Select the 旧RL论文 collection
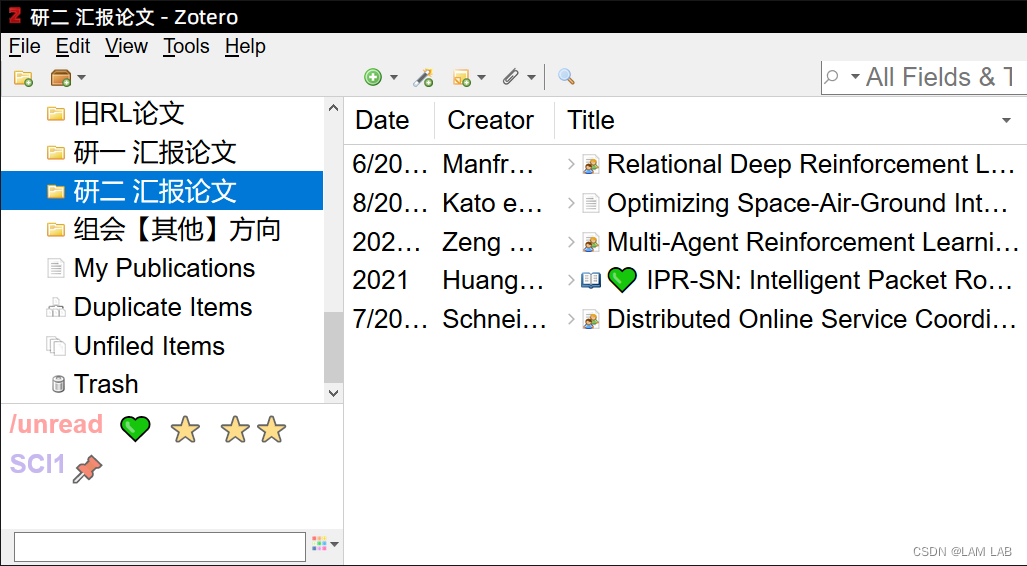Image resolution: width=1027 pixels, height=566 pixels. coord(162,114)
